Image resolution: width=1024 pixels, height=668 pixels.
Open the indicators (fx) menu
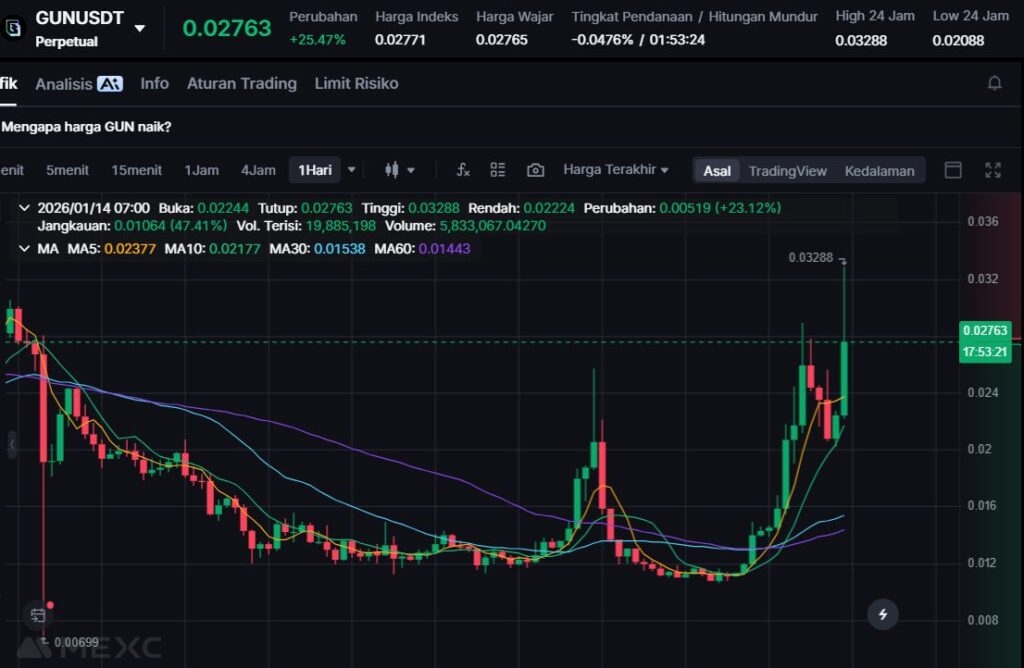point(463,170)
